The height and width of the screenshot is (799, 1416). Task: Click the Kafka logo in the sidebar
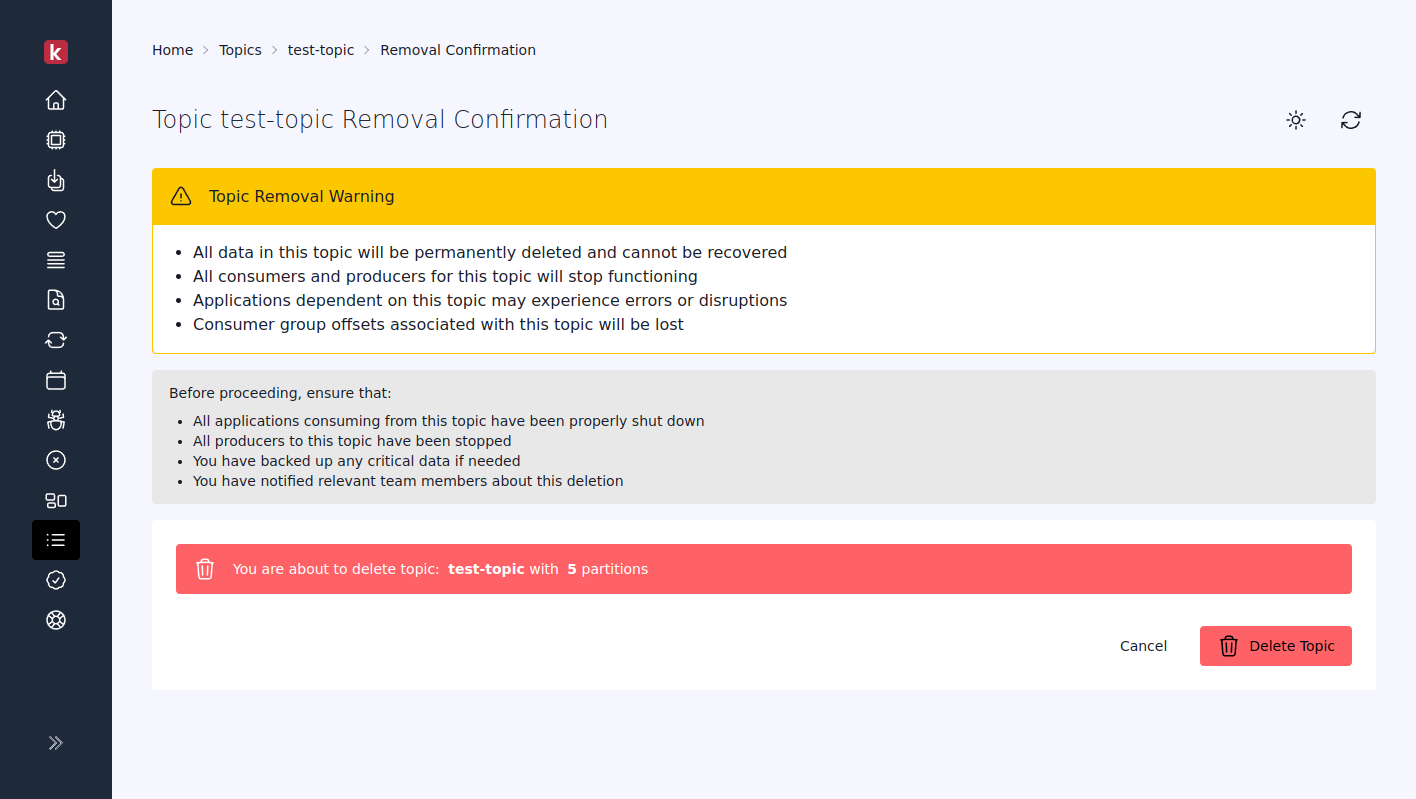point(56,52)
